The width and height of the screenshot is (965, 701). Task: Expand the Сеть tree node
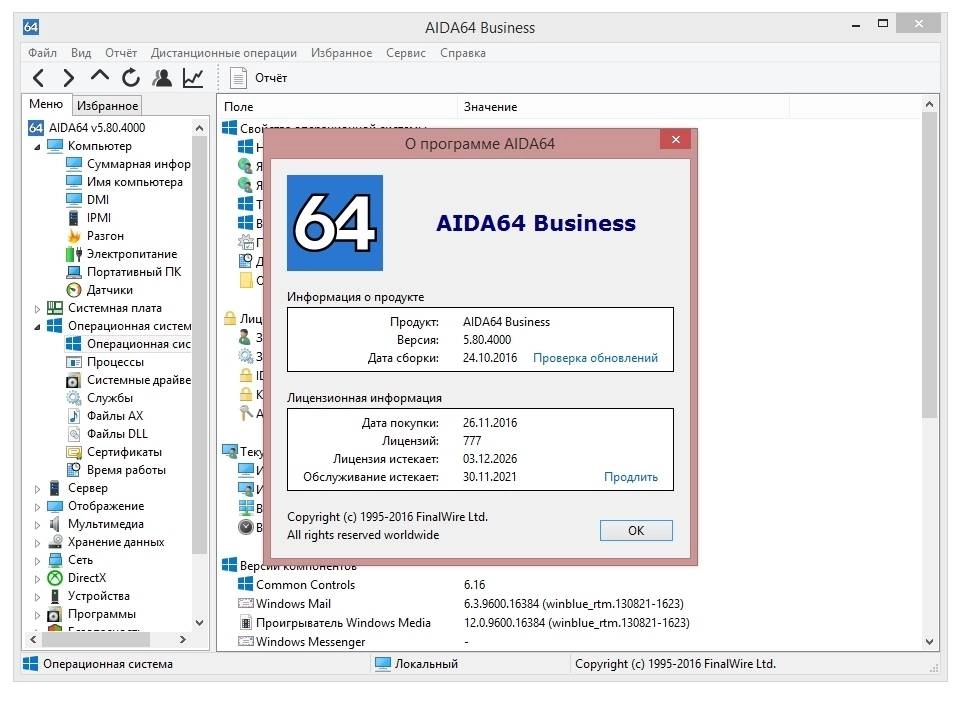(37, 561)
